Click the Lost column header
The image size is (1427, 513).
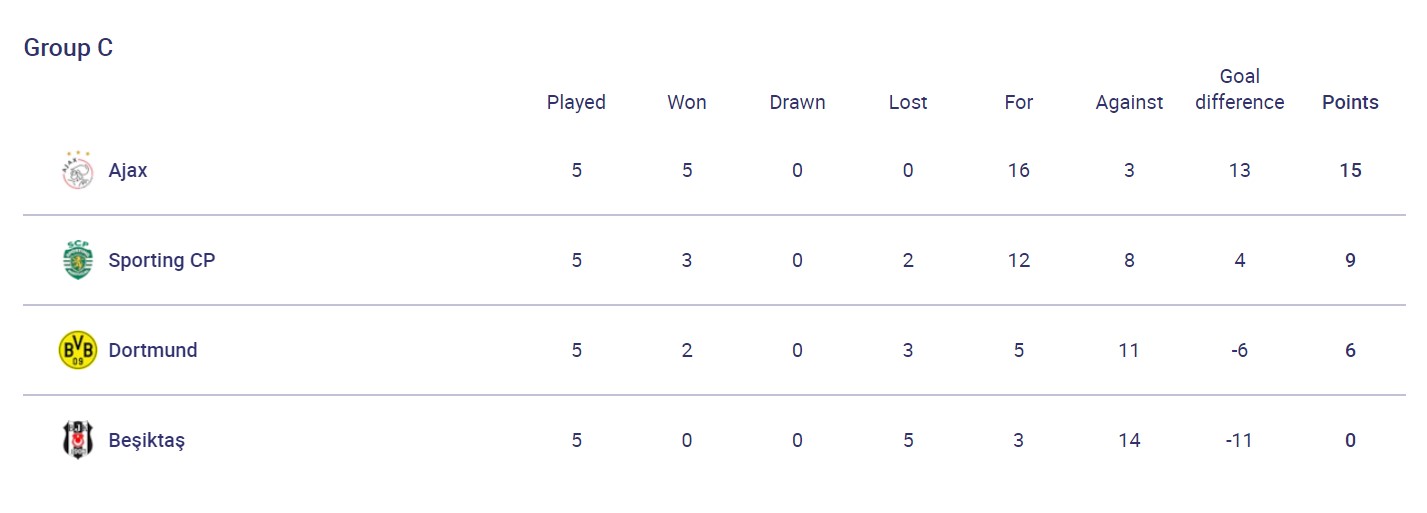(908, 102)
